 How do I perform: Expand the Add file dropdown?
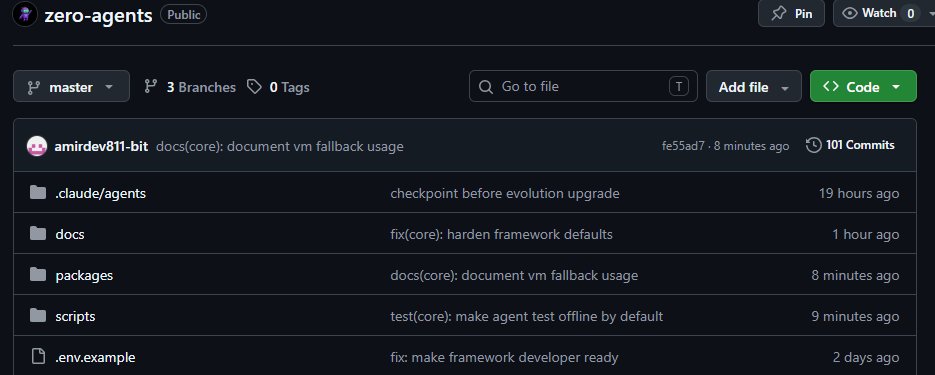click(x=754, y=86)
